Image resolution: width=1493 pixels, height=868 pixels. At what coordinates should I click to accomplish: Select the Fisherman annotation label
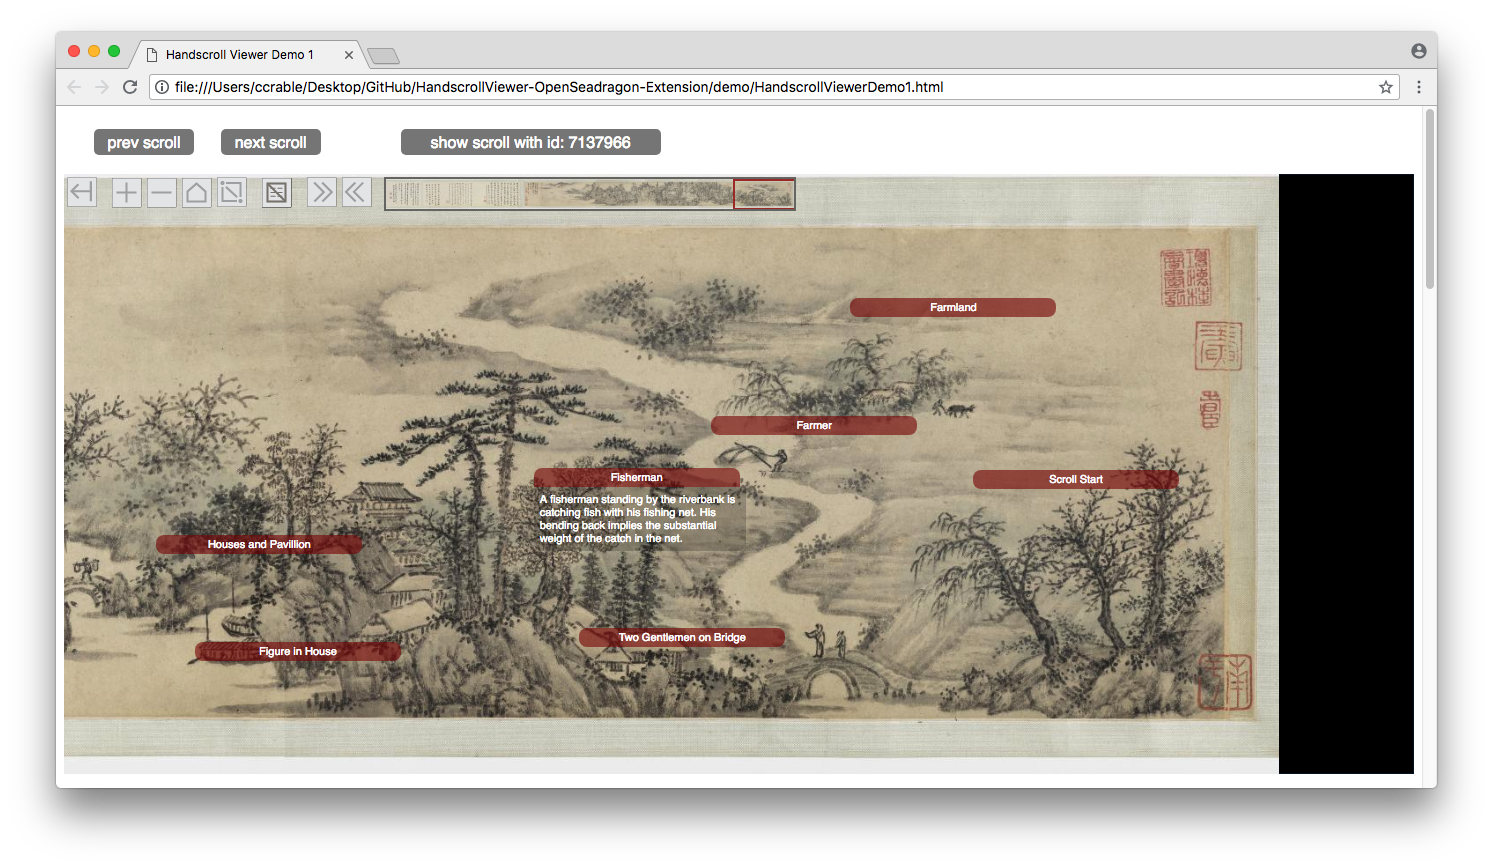coord(637,477)
